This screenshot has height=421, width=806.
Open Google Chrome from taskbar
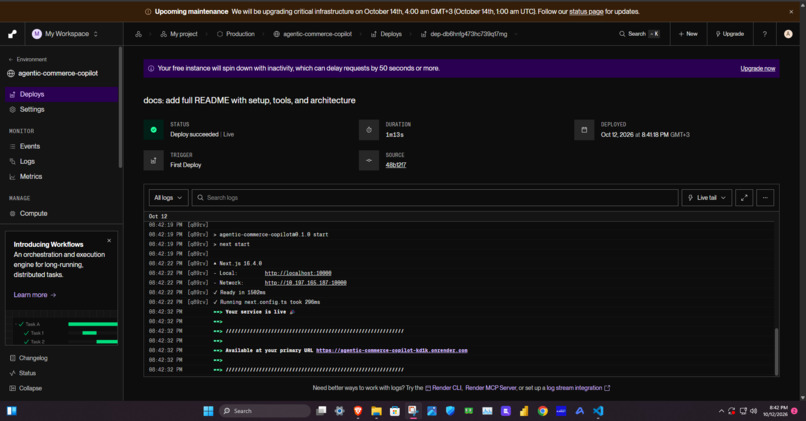coord(542,411)
